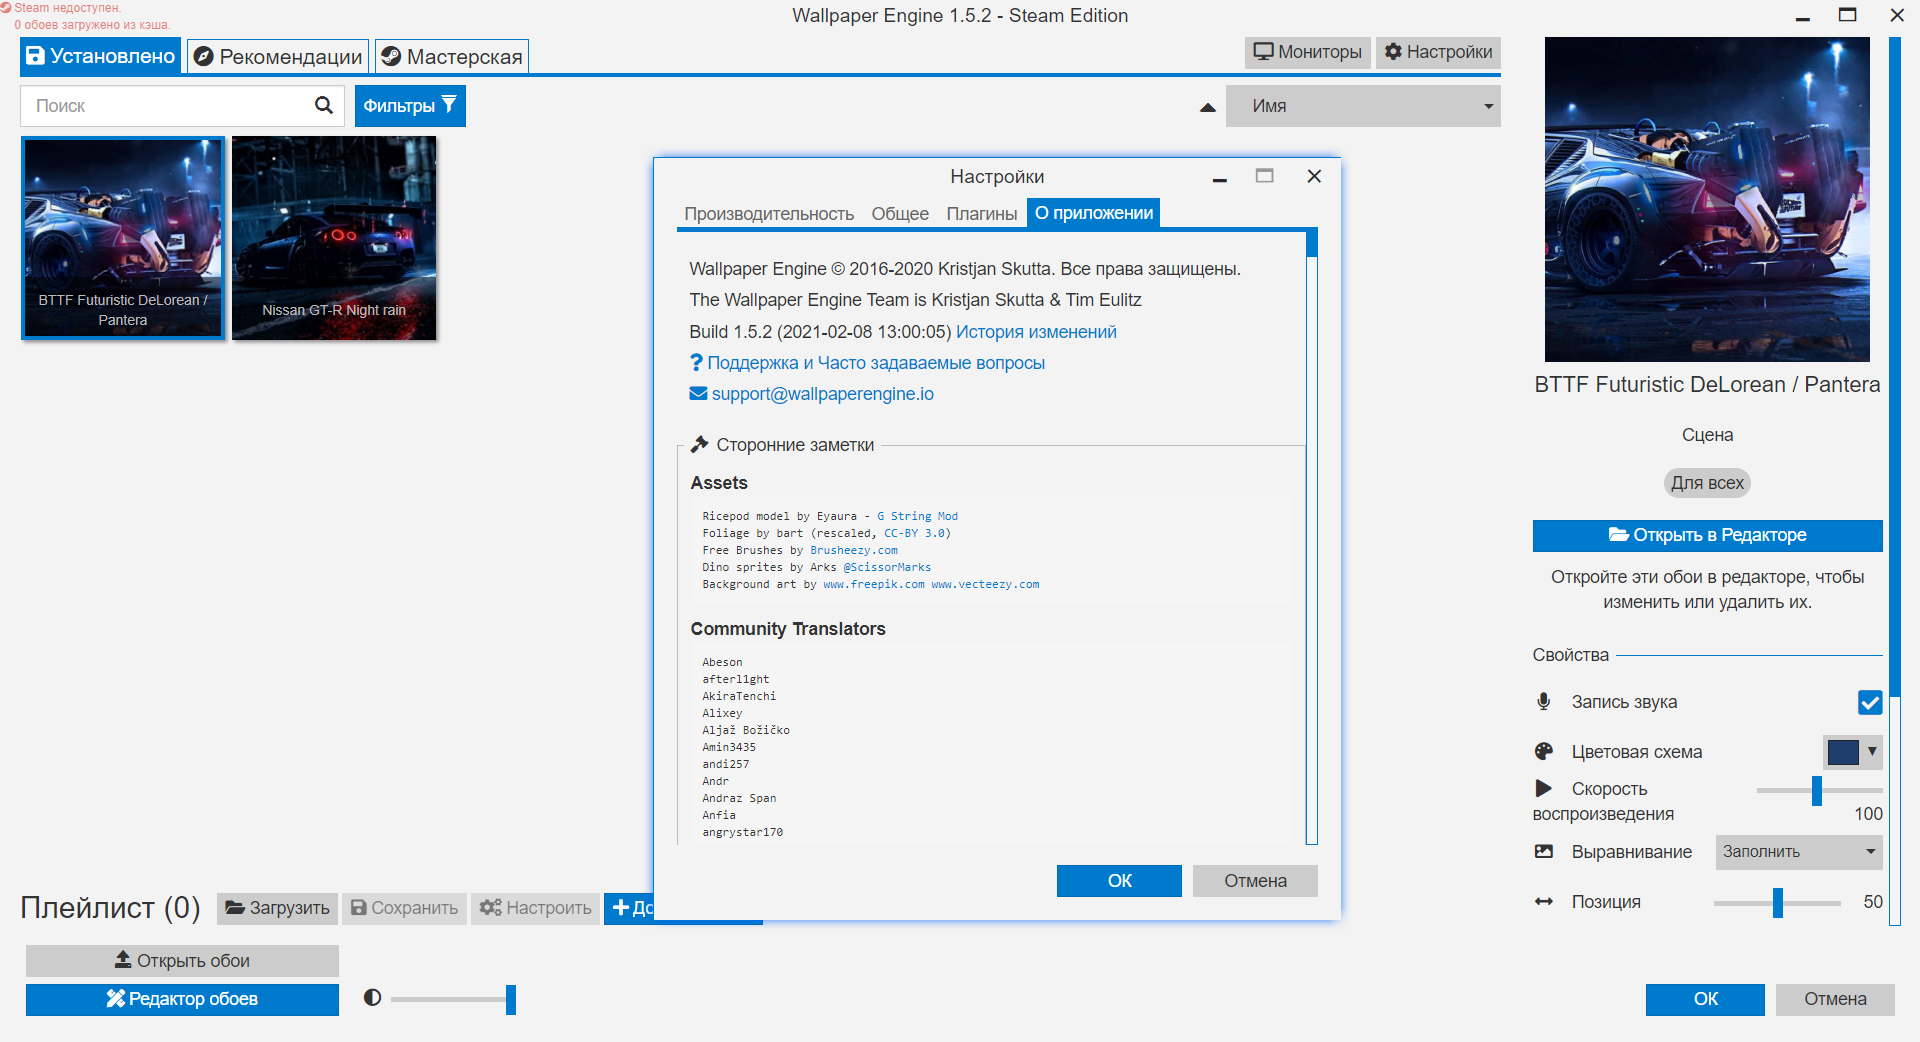Click the brightness slider at bottom left
This screenshot has height=1042, width=1920.
click(x=453, y=999)
